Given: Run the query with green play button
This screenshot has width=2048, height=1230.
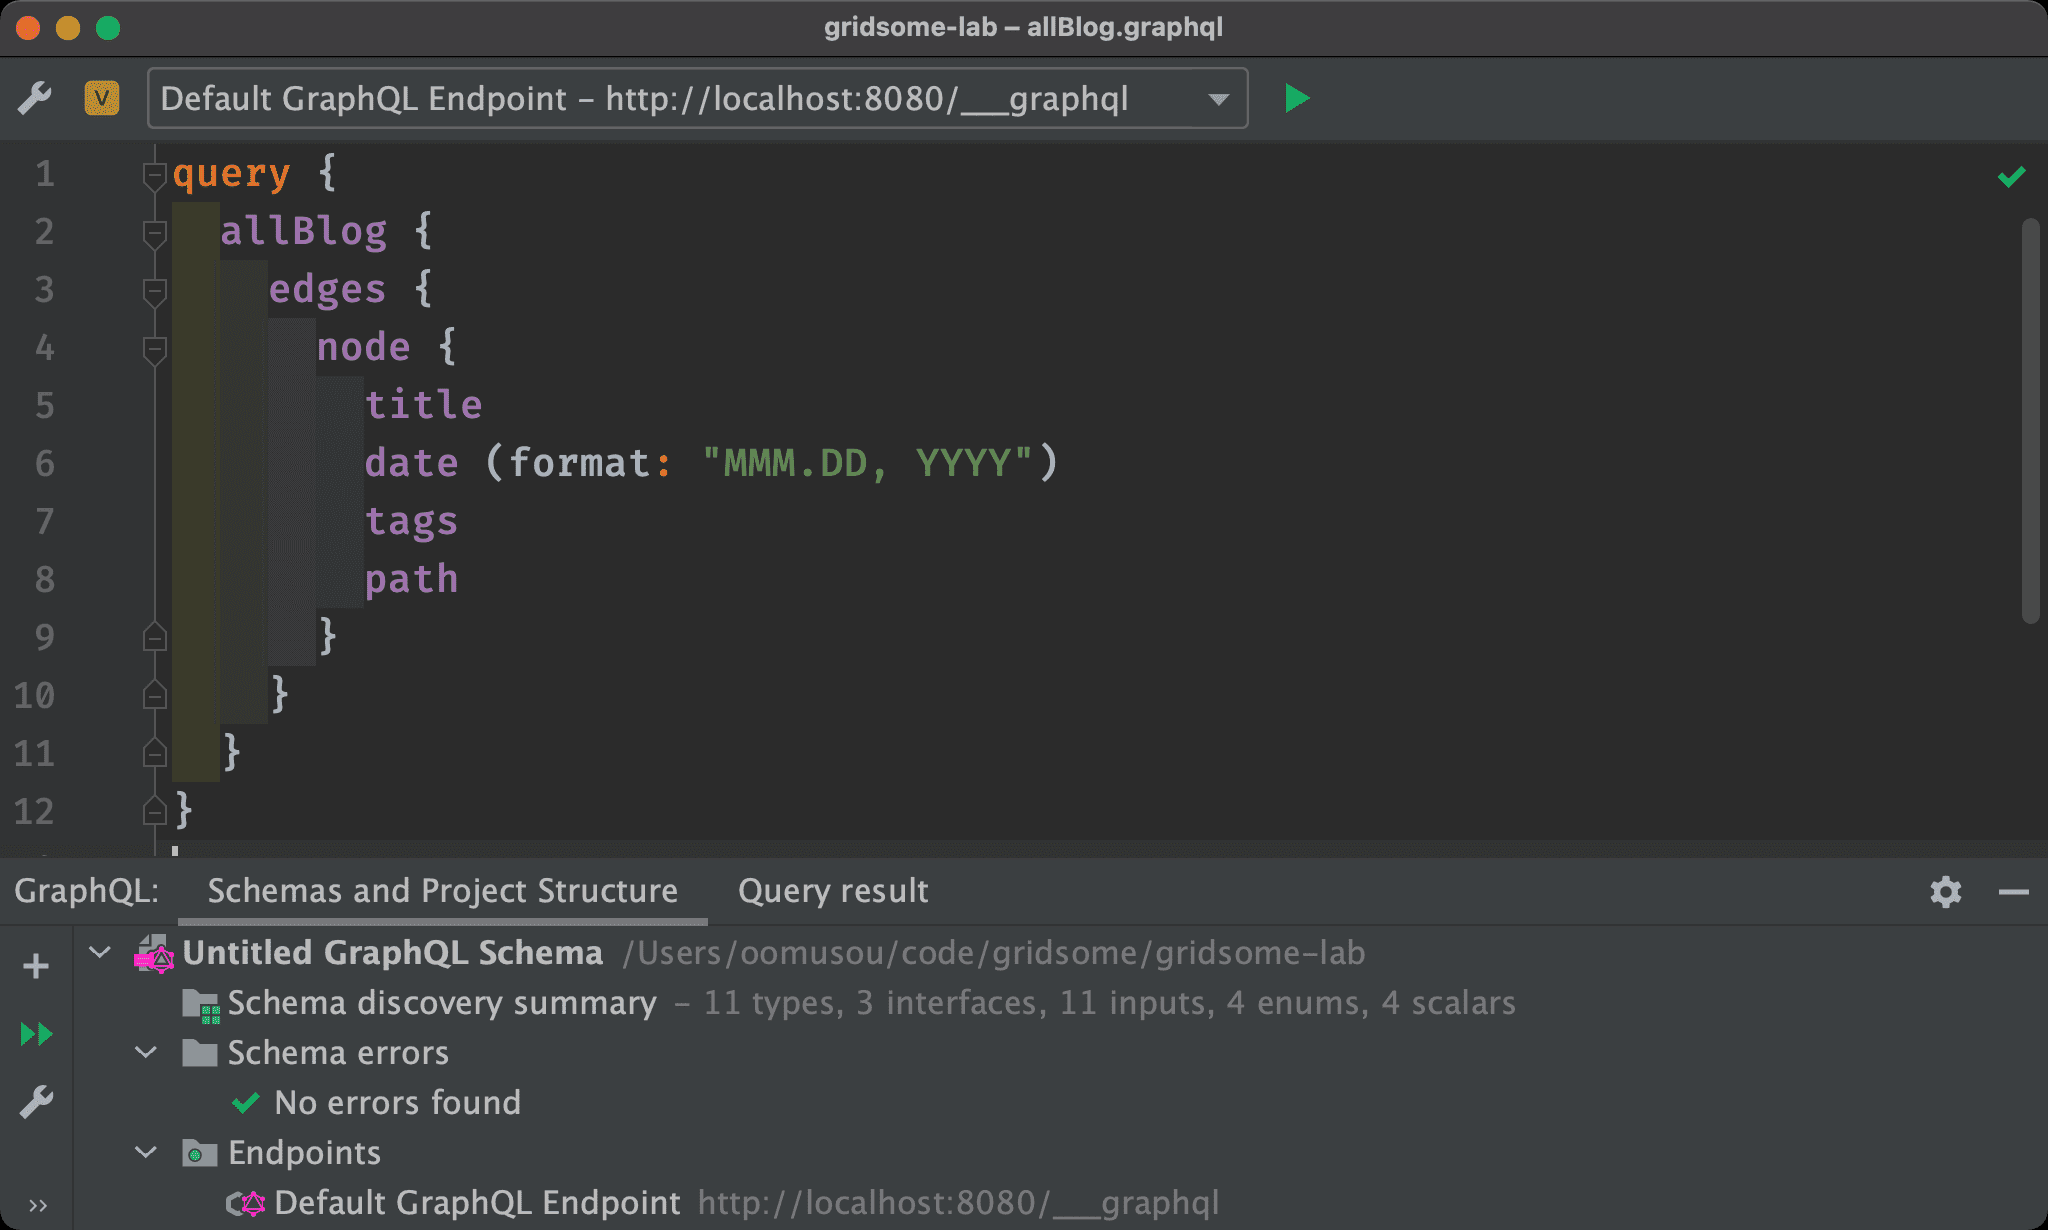Looking at the screenshot, I should coord(1297,98).
